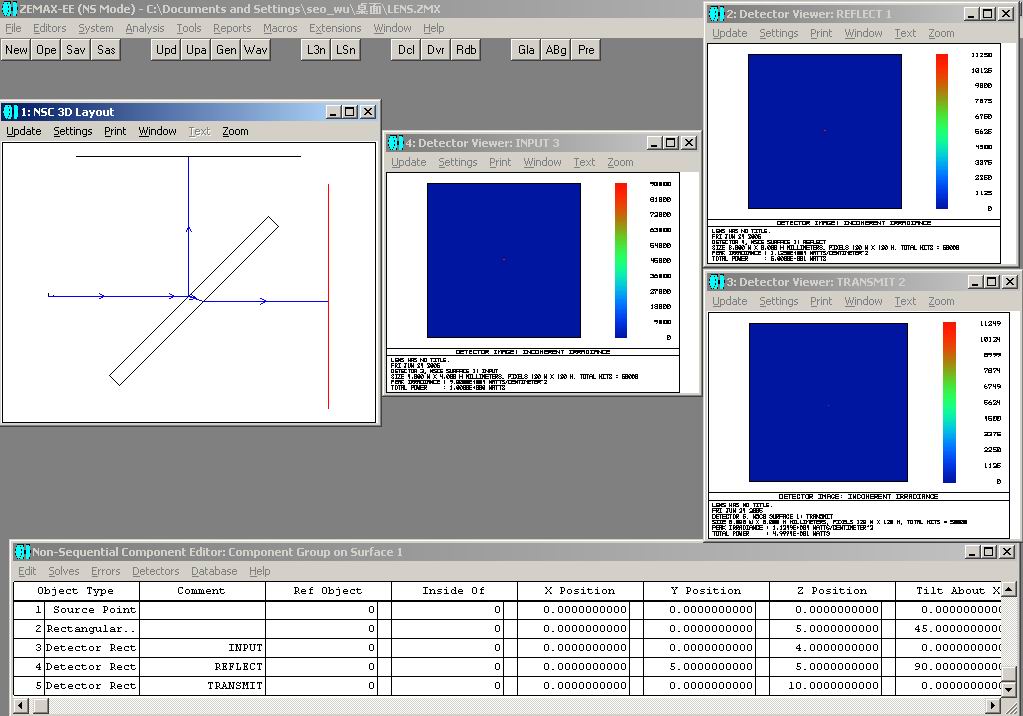Open General settings via Gen button
This screenshot has width=1023, height=716.
tap(226, 50)
